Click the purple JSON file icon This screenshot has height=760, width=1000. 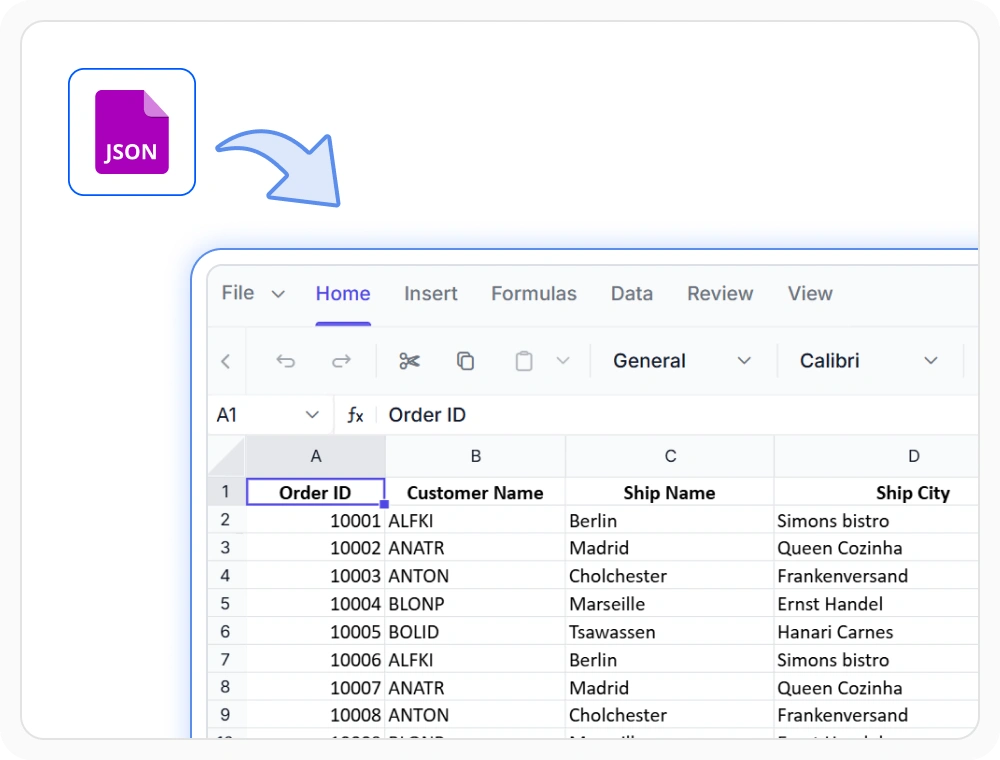click(x=132, y=132)
